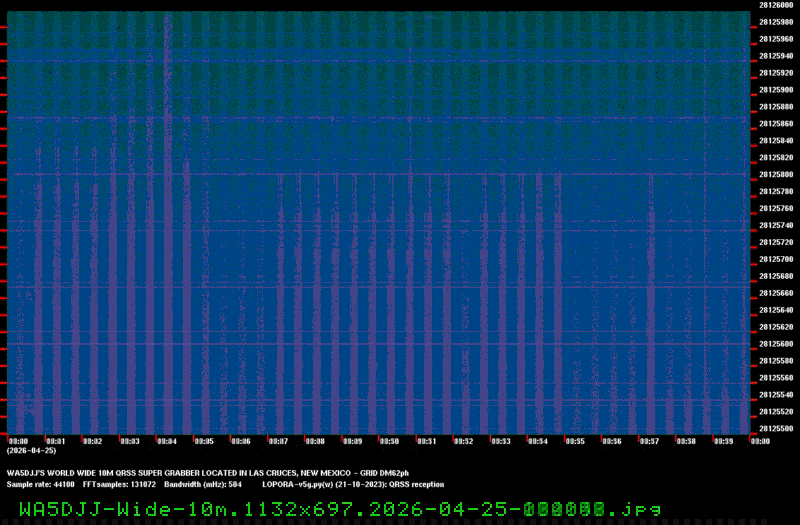
Task: Click the 00:17 time marker
Action: tap(648, 441)
